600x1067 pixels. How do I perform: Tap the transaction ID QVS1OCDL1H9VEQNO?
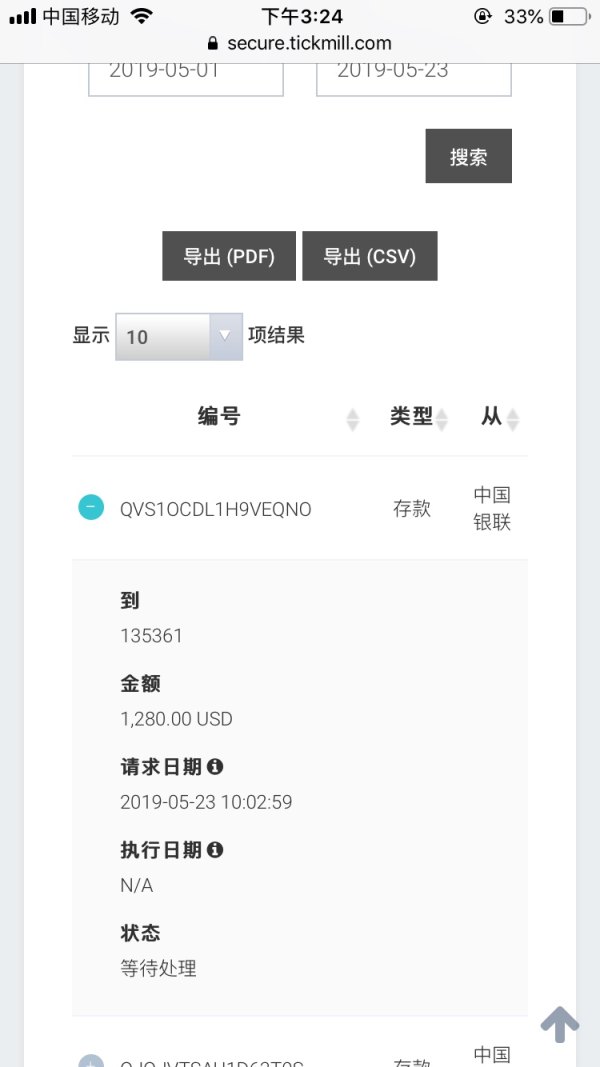click(215, 509)
